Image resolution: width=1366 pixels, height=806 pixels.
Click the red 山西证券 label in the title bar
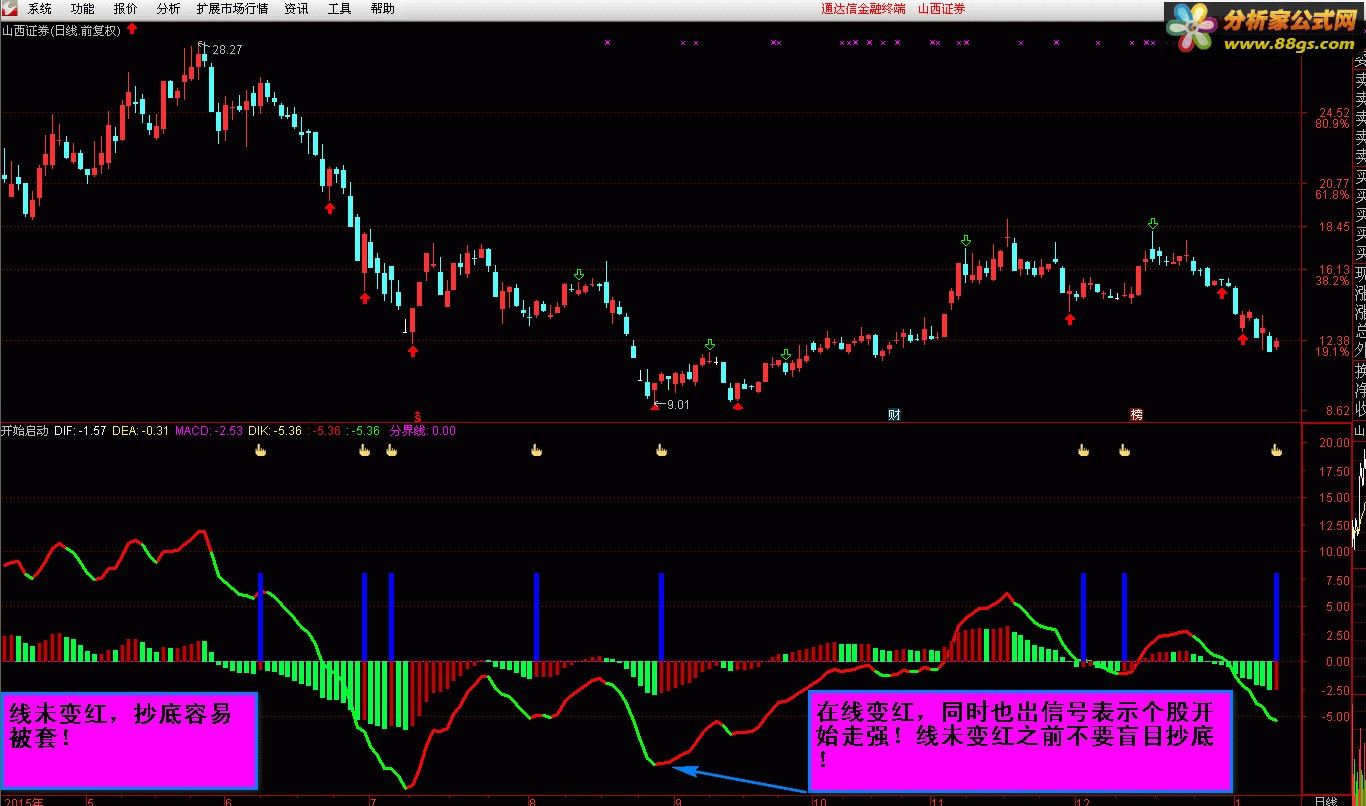tap(942, 9)
